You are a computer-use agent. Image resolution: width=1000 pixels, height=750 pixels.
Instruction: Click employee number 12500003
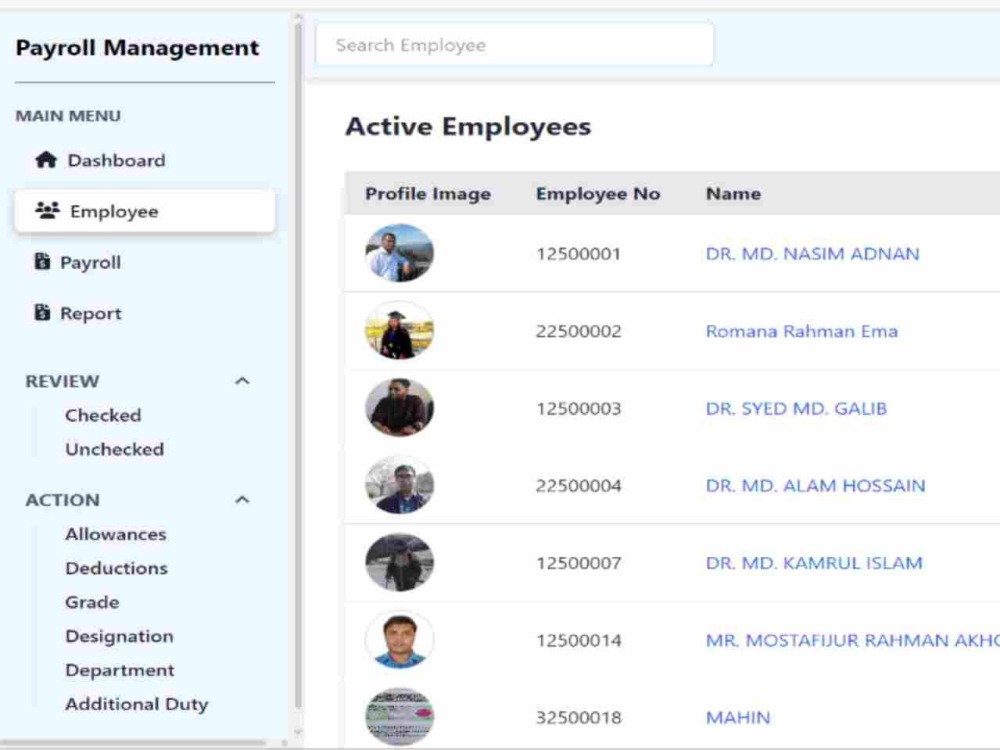click(x=578, y=408)
